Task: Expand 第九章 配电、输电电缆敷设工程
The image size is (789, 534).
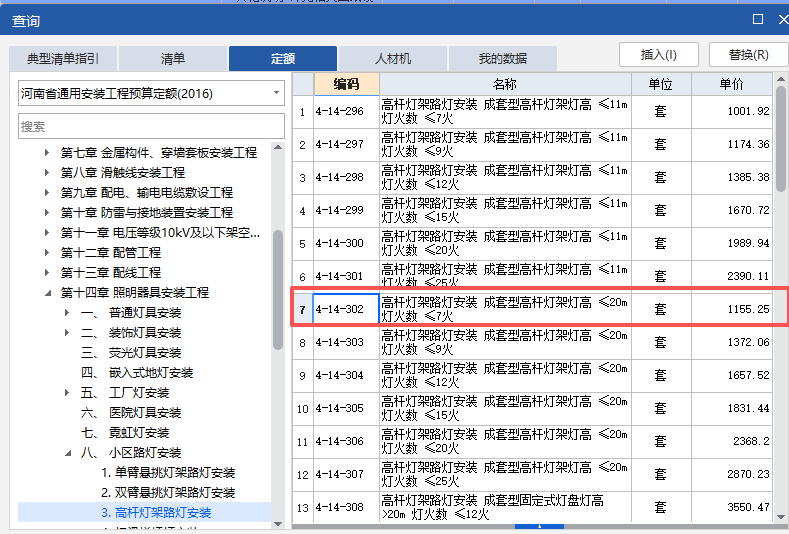Action: point(46,192)
